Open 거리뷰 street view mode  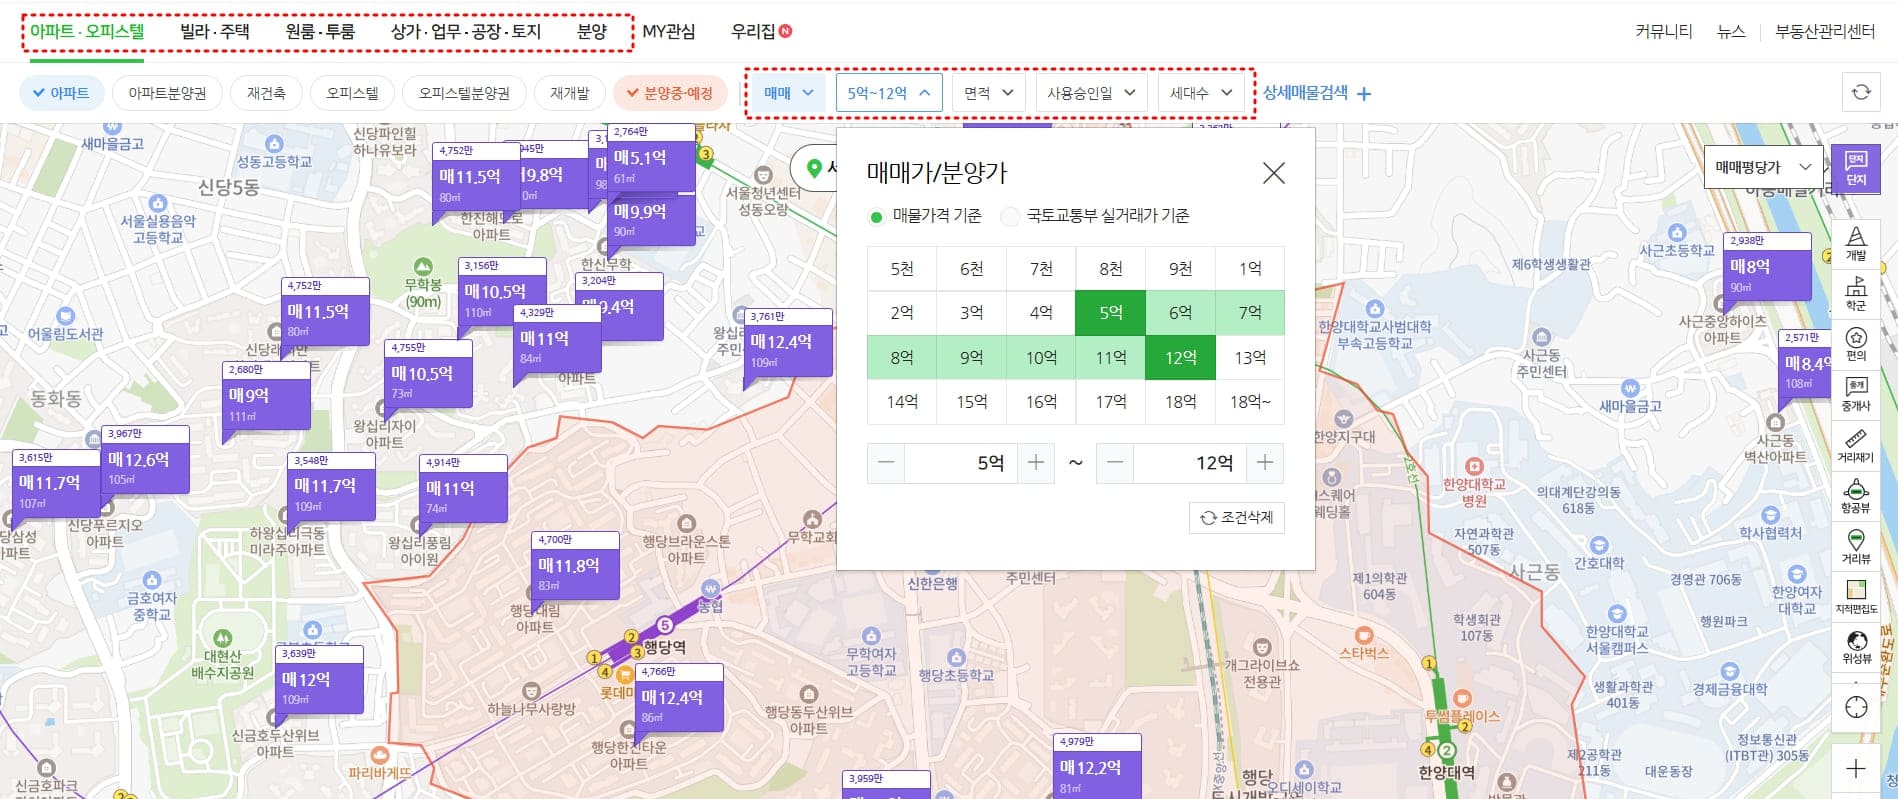coord(1856,546)
